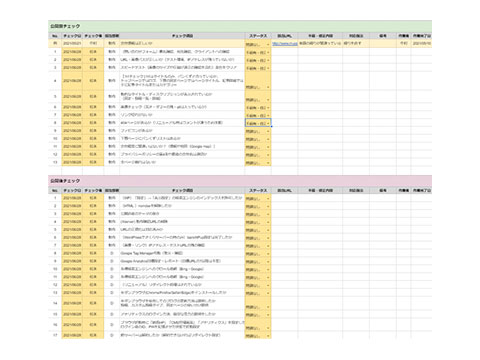Click the No. header cell of upper table
The image size is (480, 360).
tap(55, 36)
